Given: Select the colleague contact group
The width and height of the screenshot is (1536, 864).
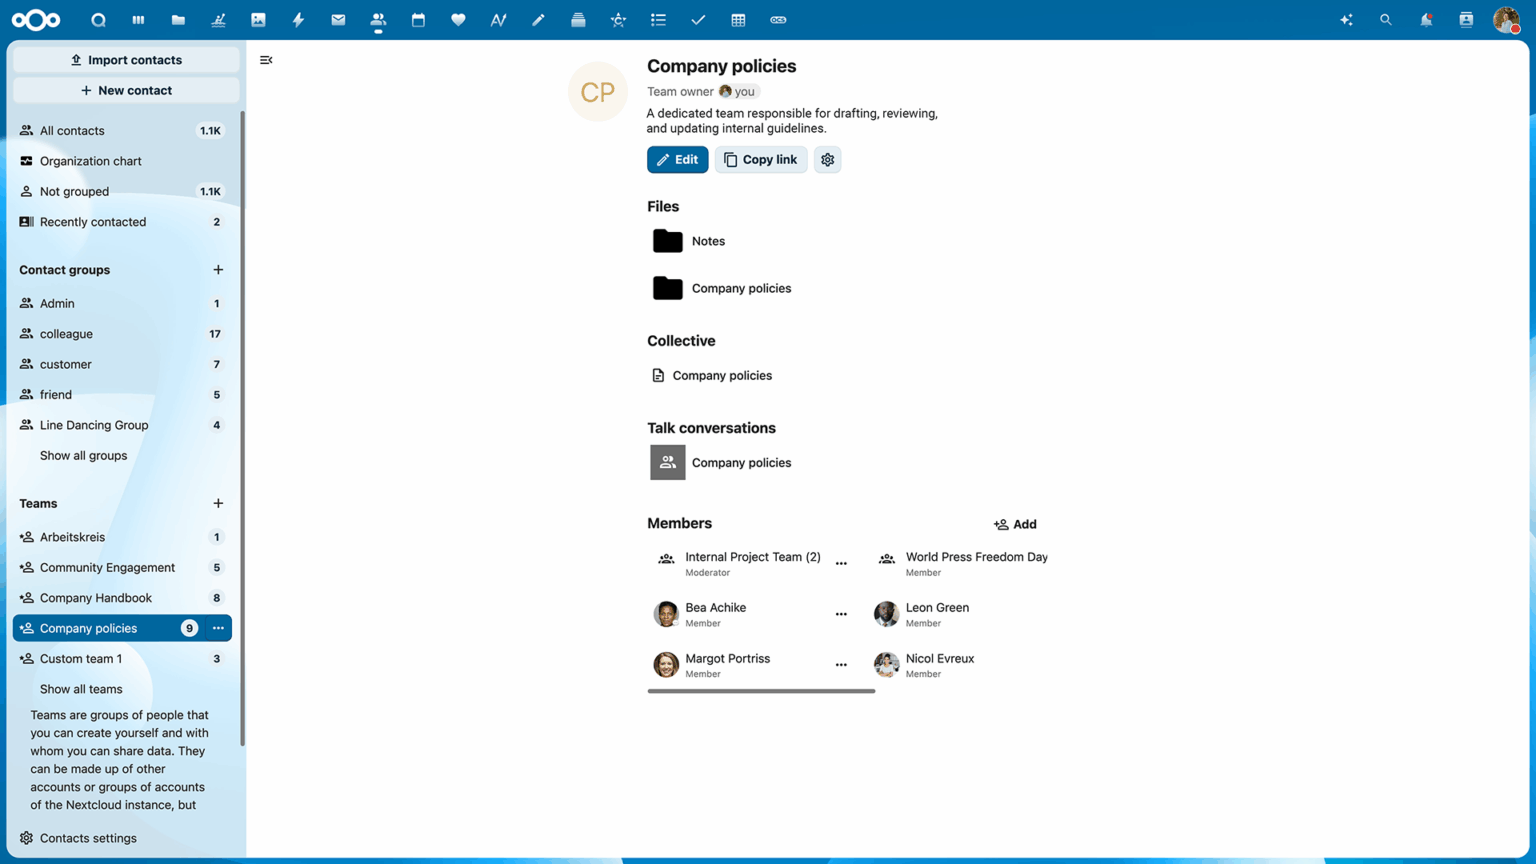Looking at the screenshot, I should click(66, 333).
